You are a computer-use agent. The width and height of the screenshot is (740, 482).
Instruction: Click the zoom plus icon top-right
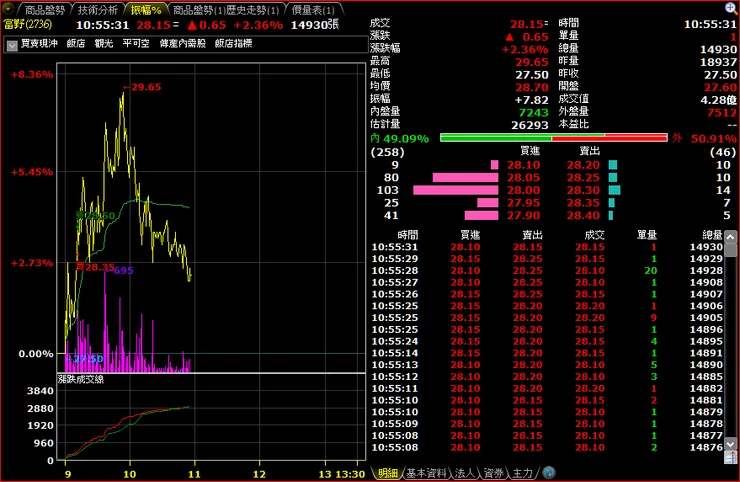pyautogui.click(x=731, y=8)
